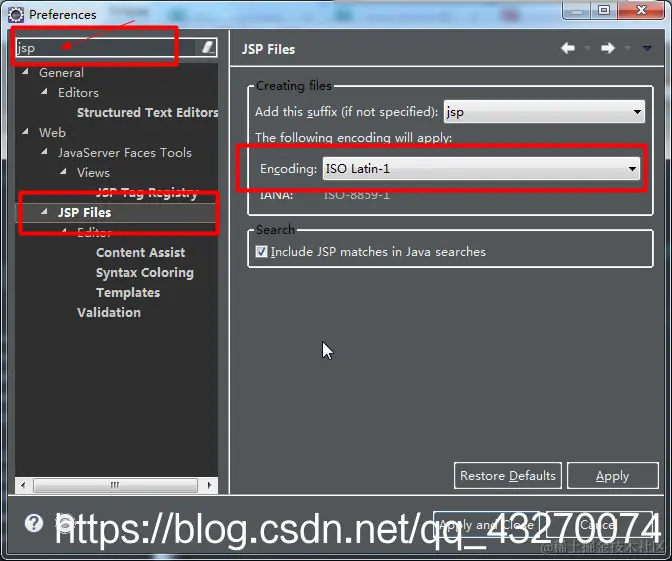Minimize the Preferences window
672x561 pixels.
577,10
